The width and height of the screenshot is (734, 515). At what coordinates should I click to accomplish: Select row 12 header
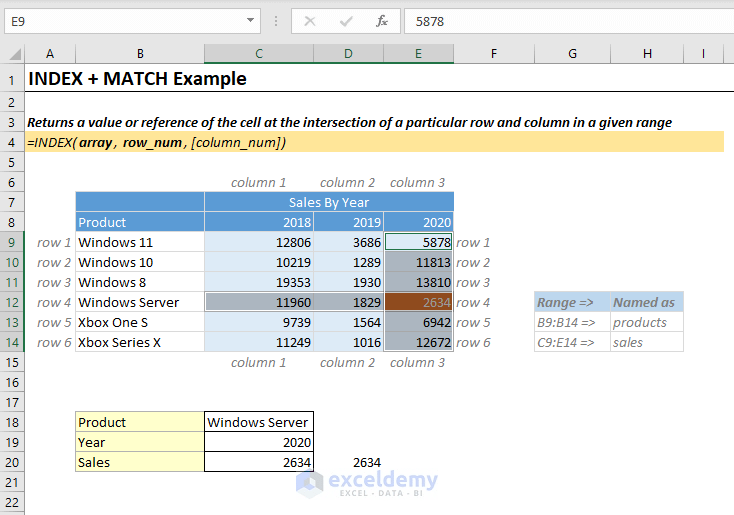coord(12,302)
